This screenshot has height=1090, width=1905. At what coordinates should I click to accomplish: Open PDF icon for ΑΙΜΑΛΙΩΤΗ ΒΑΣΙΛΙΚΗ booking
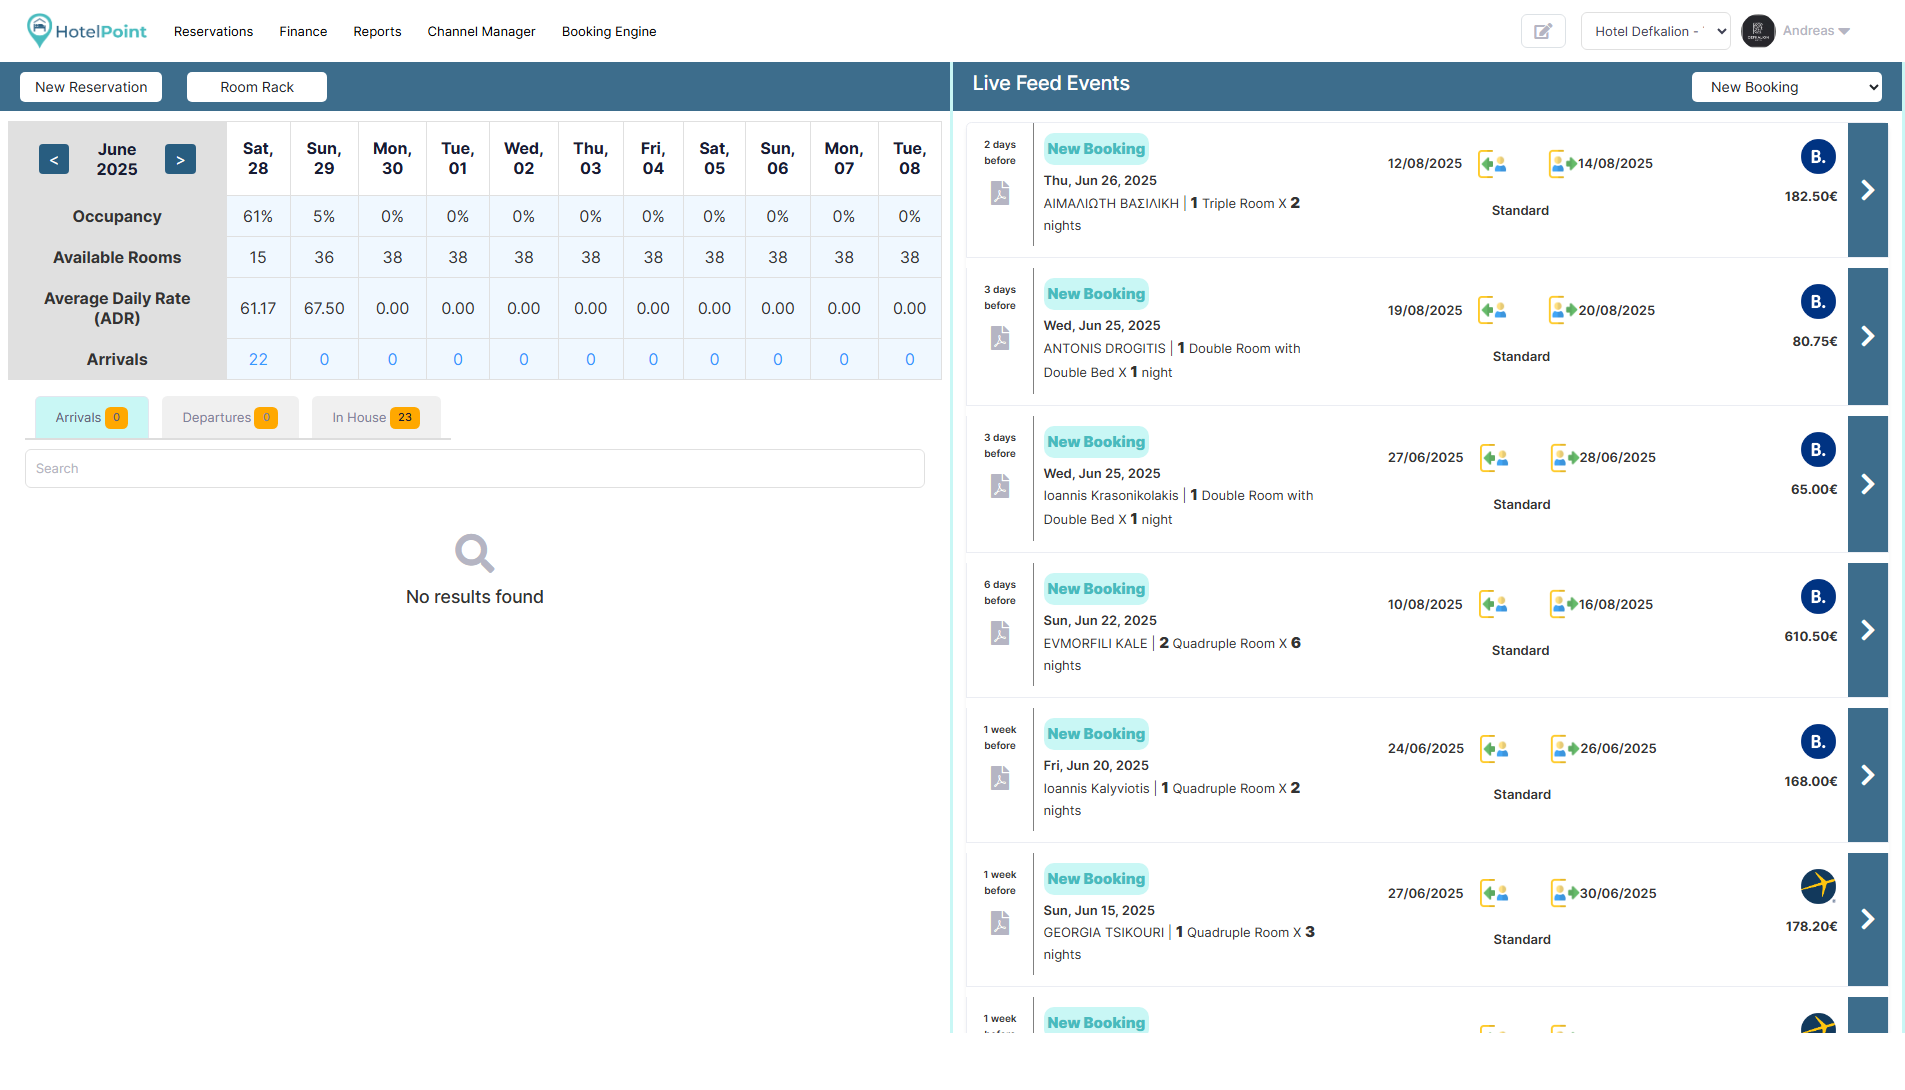1000,193
